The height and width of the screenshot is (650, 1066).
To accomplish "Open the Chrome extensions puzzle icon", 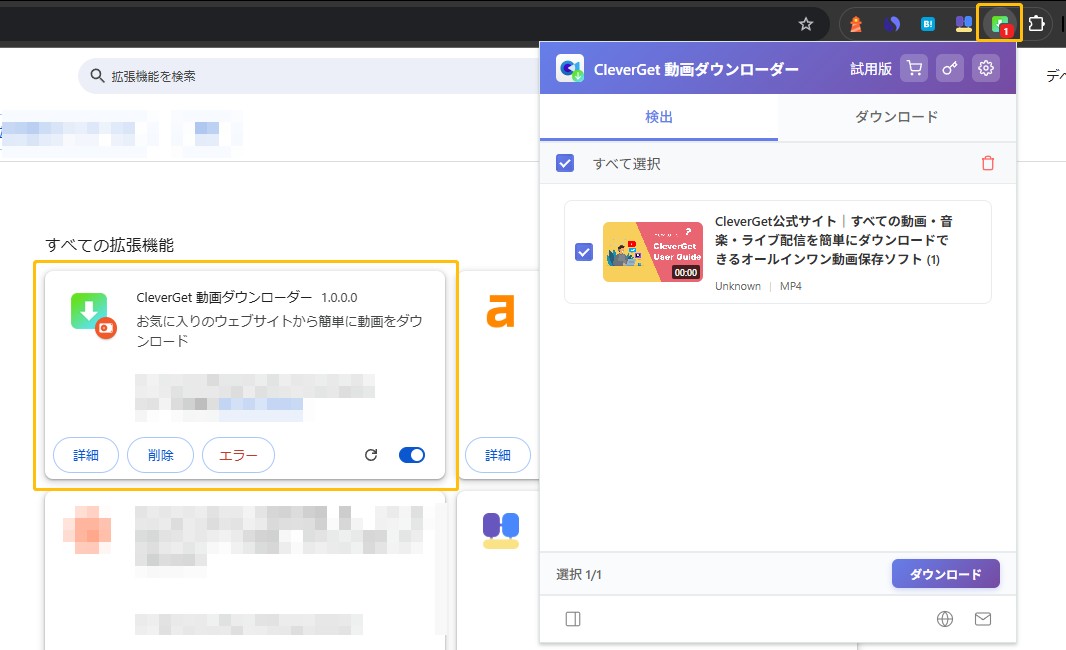I will [1036, 24].
